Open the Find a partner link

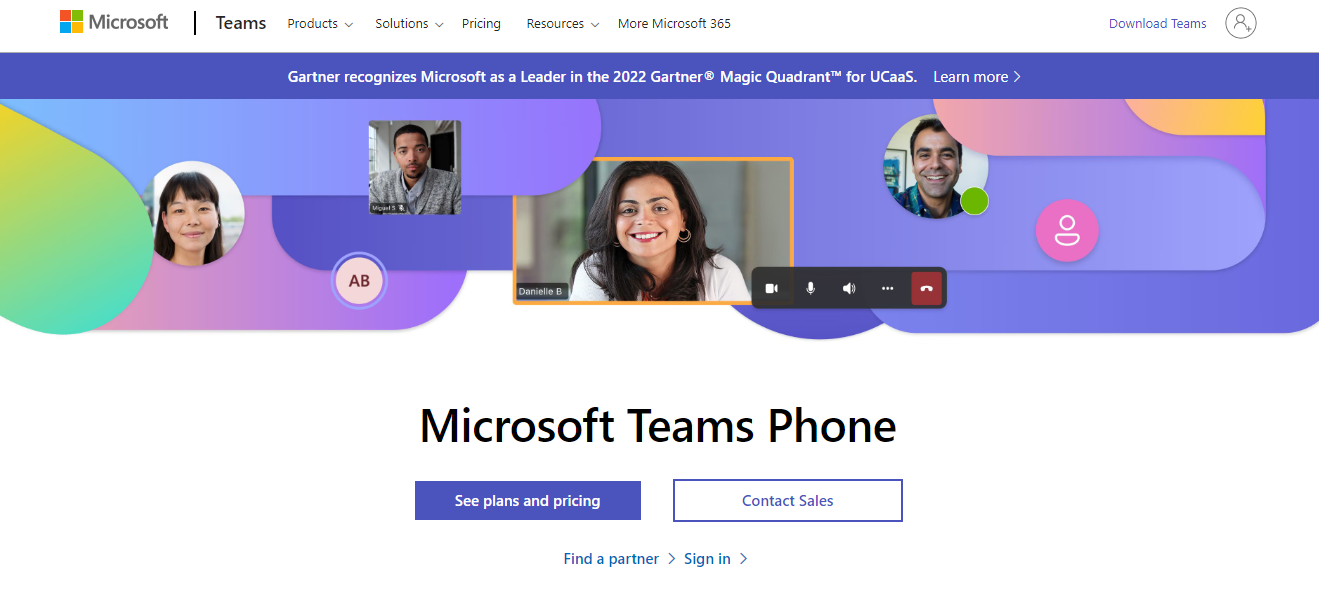tap(620, 559)
